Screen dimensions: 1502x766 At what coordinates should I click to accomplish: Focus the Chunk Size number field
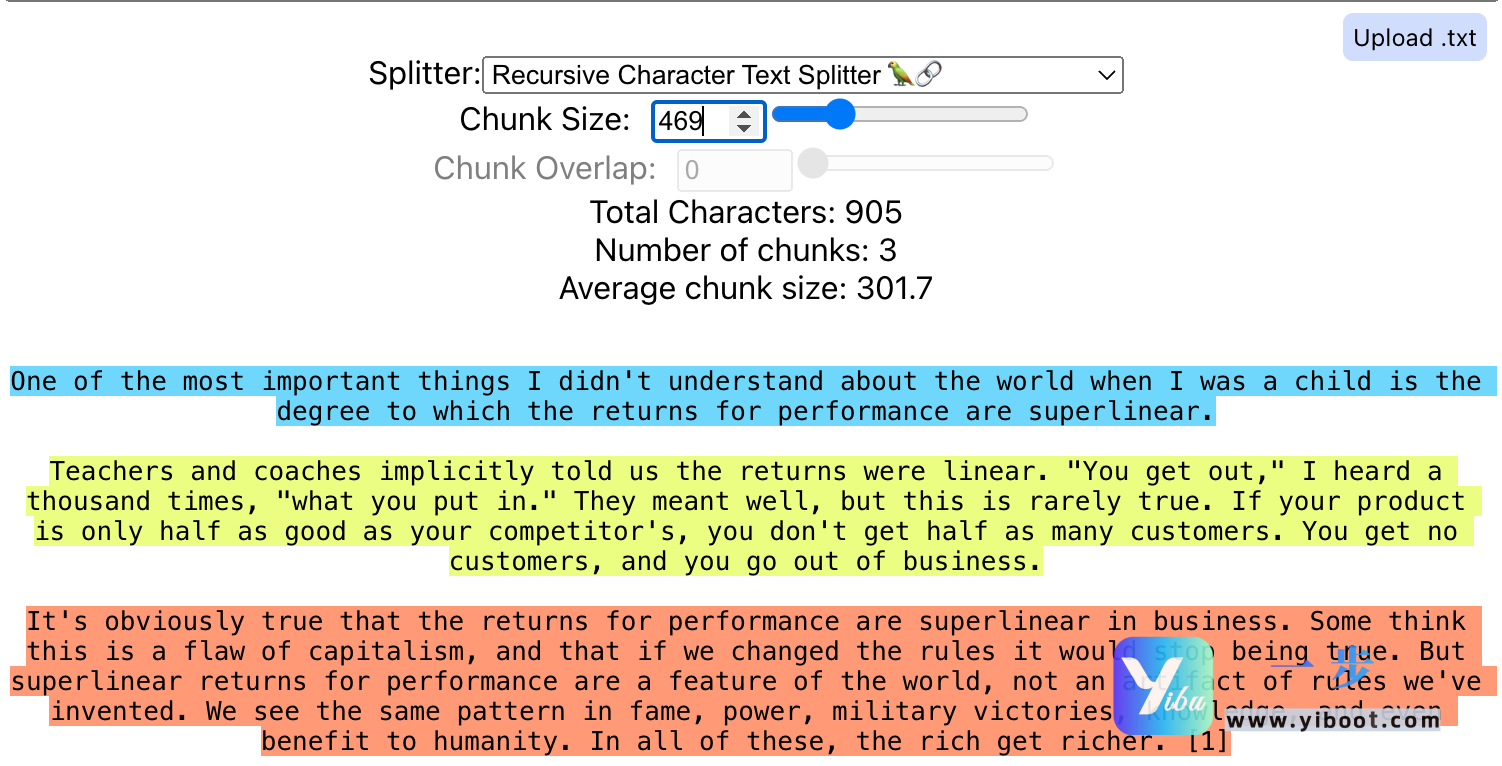tap(692, 122)
